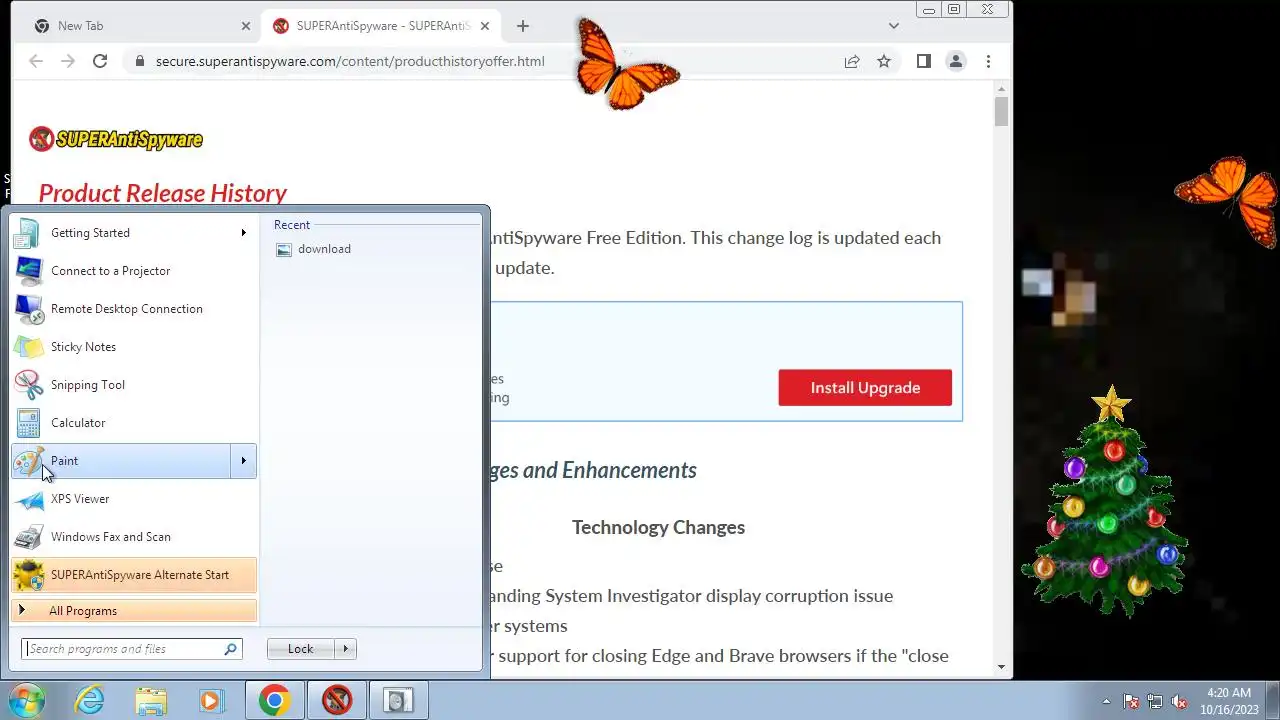Toggle Chrome side panel
1280x720 pixels.
click(924, 61)
